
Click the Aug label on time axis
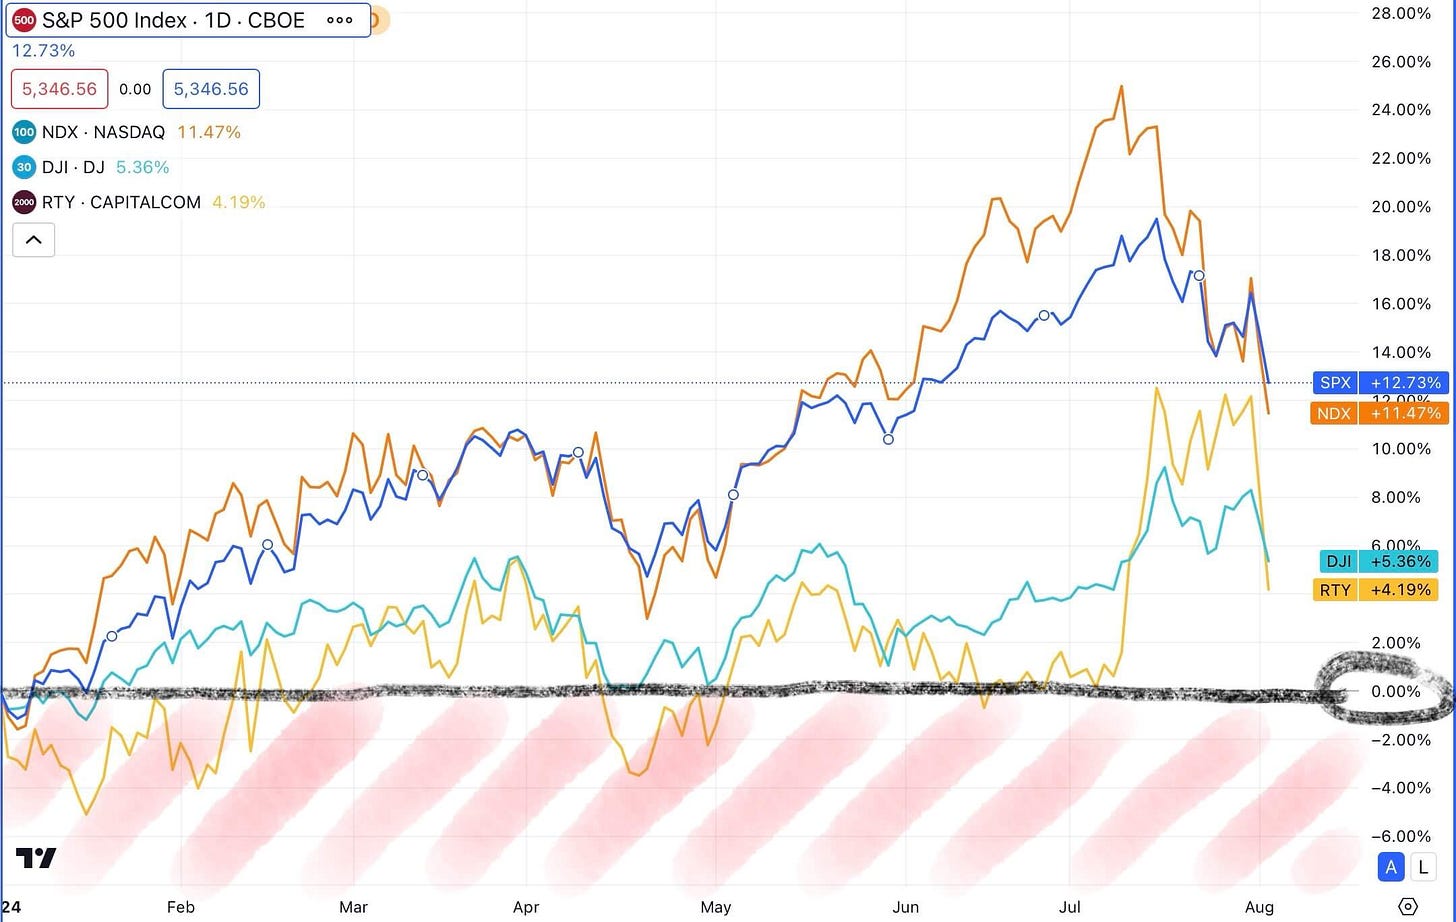tap(1259, 907)
